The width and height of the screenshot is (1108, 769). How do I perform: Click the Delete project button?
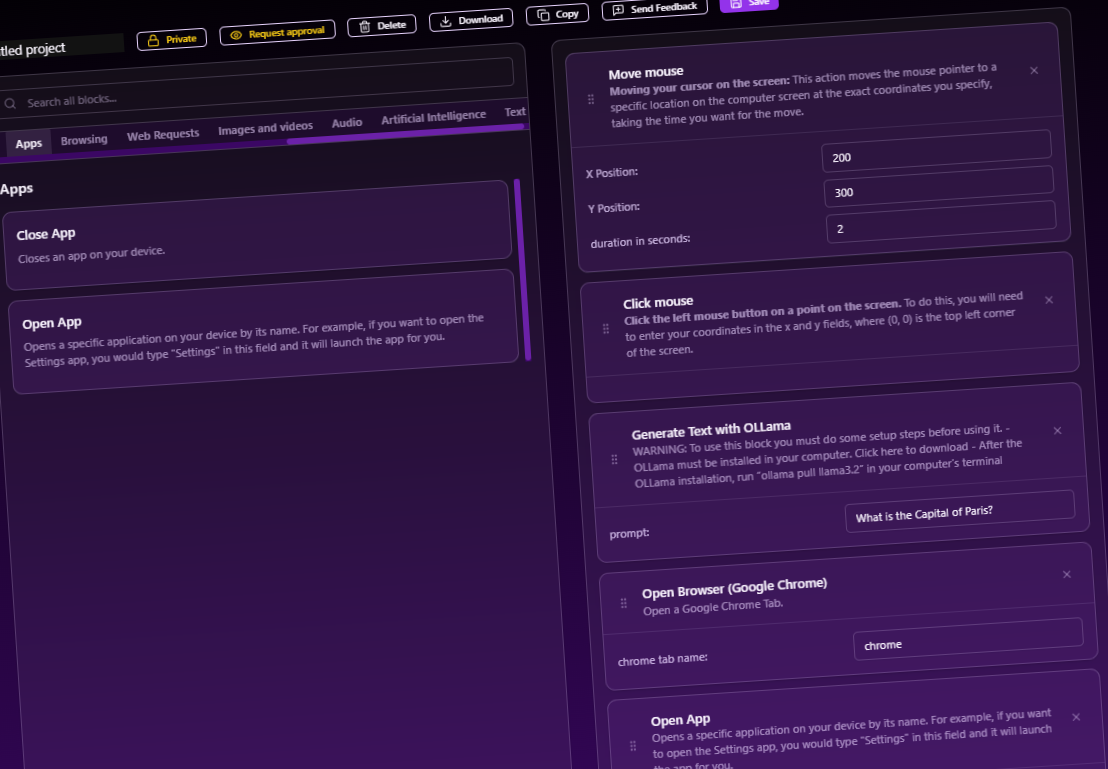pyautogui.click(x=382, y=26)
